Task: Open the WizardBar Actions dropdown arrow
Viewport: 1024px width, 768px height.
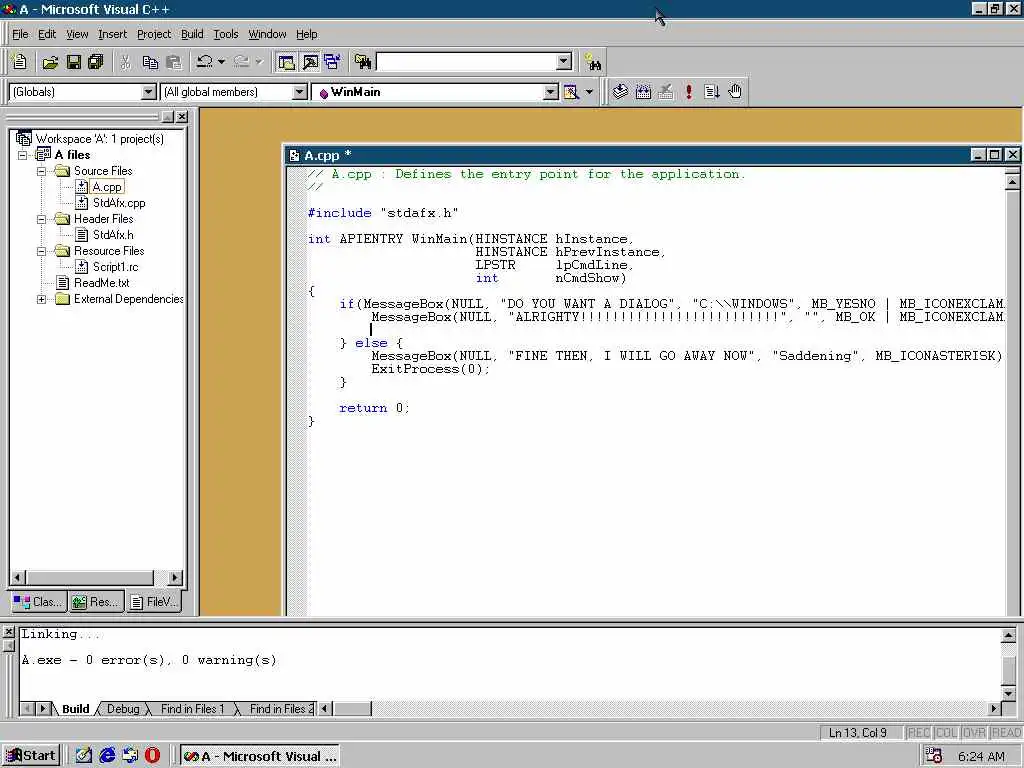Action: coord(589,92)
